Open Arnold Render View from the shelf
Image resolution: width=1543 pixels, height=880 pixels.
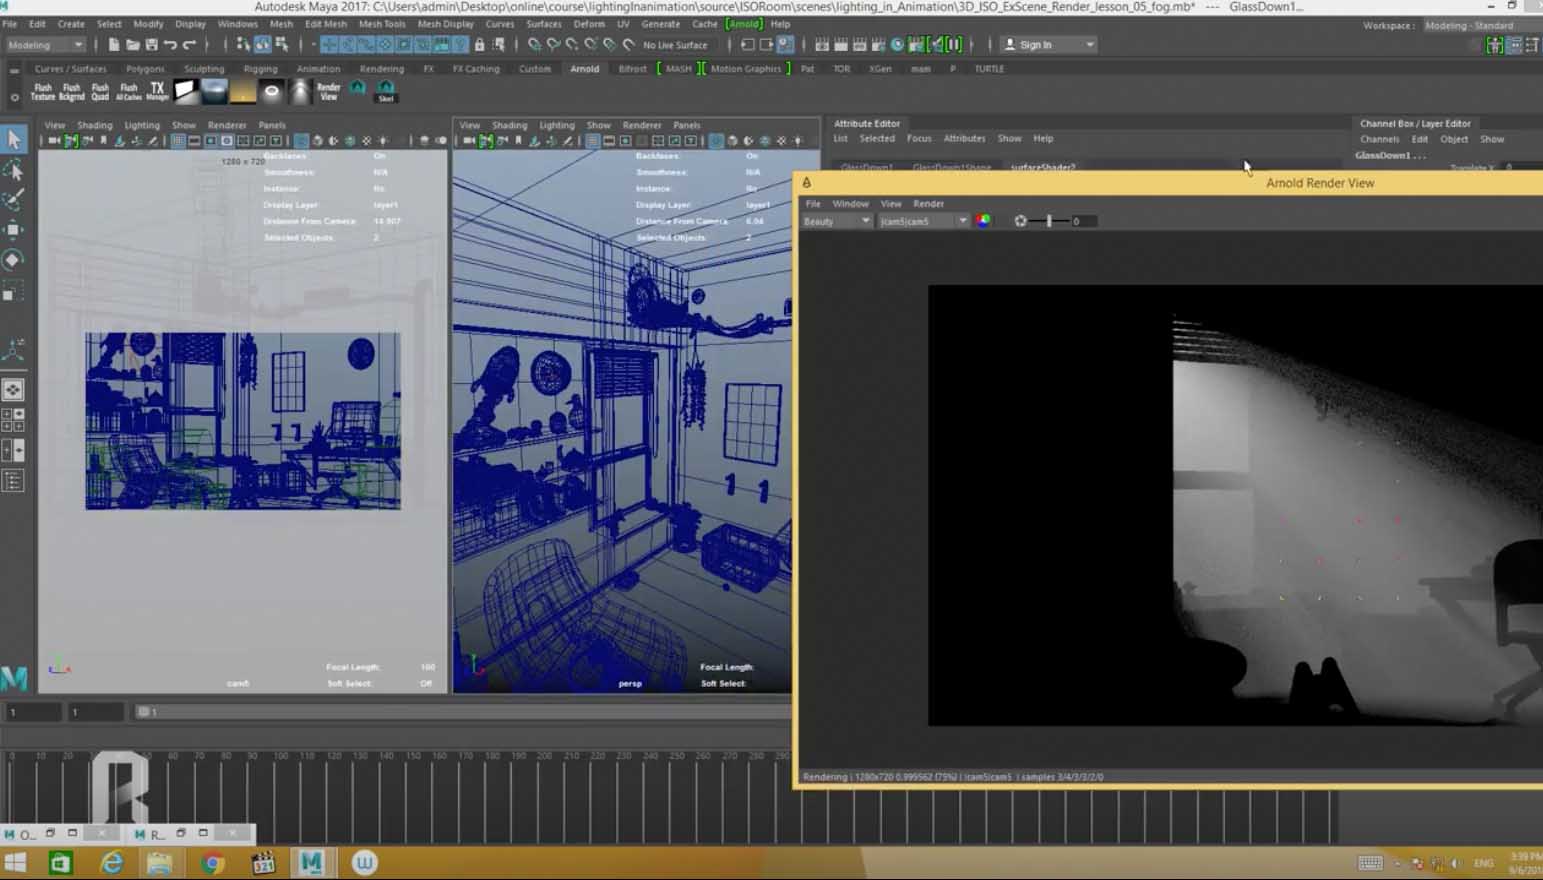click(x=329, y=92)
